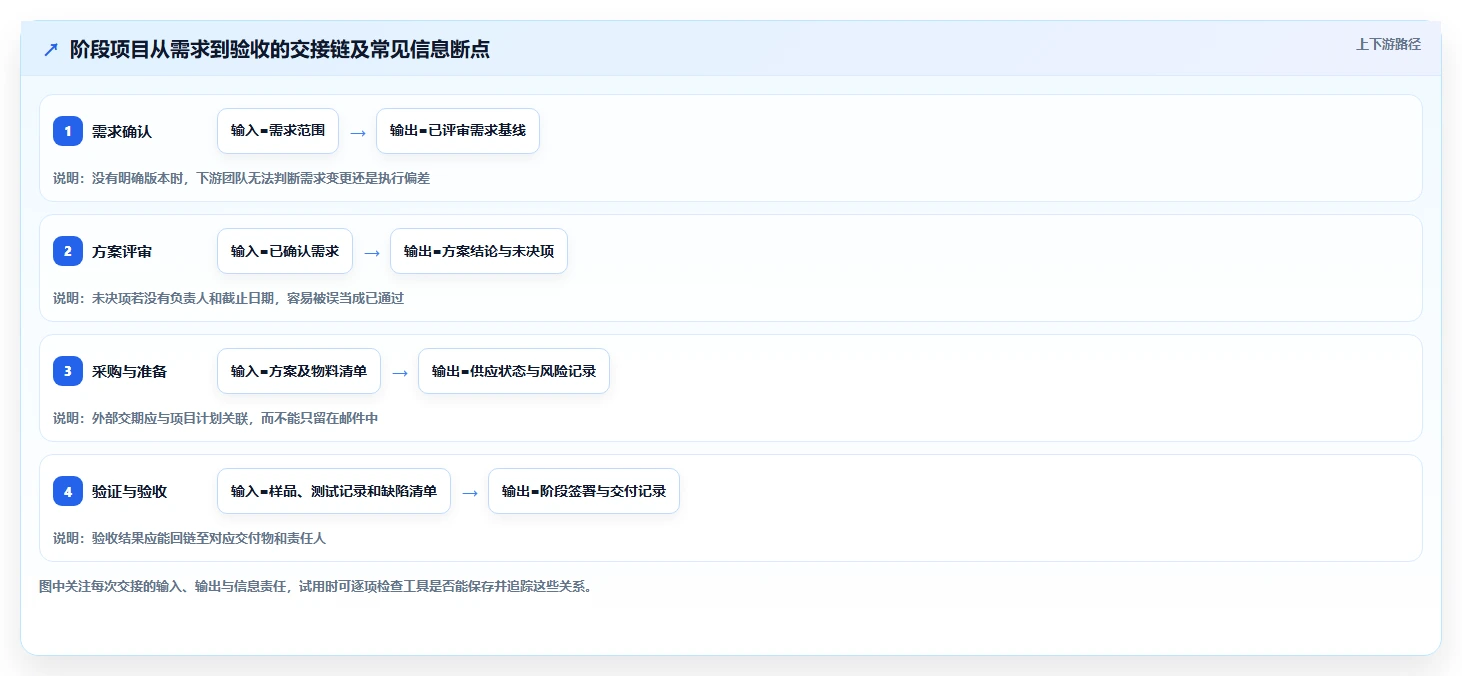Click the arrow after 输入=方案及物料清单
Screen dimensions: 1462x676
pos(400,372)
